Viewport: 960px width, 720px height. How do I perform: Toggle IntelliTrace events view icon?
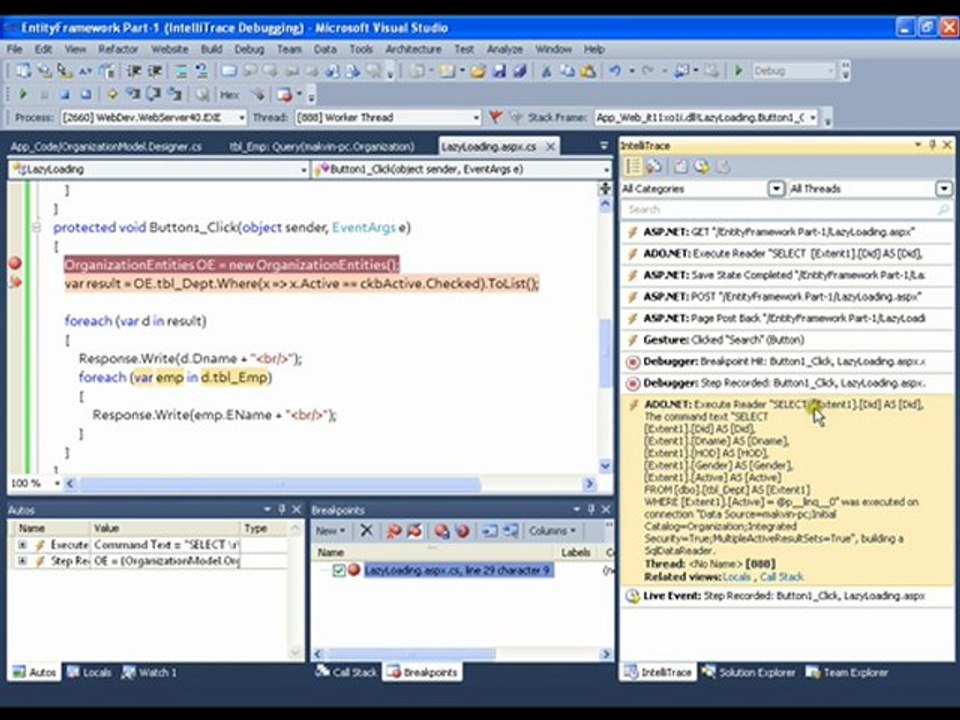(632, 167)
